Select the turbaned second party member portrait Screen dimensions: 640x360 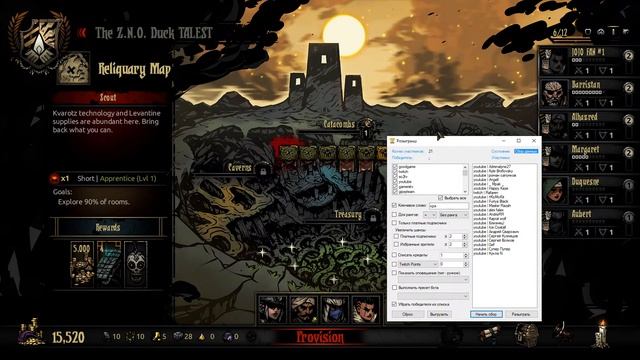click(x=304, y=309)
